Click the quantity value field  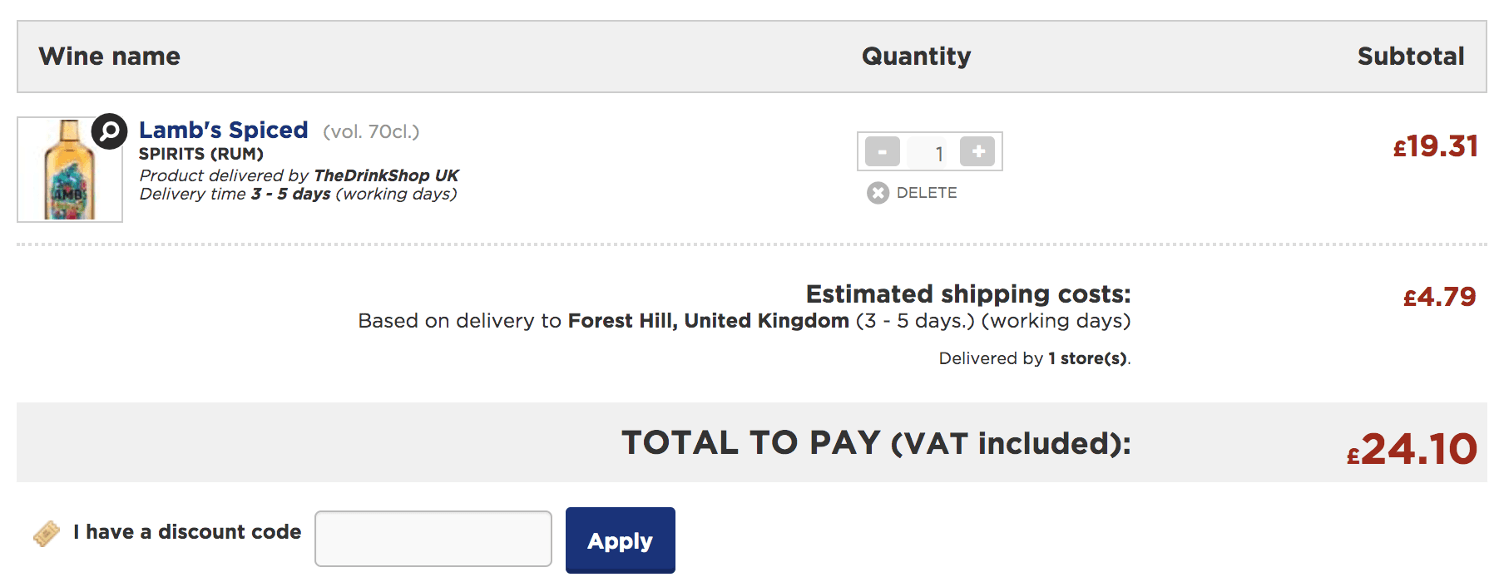click(x=930, y=152)
